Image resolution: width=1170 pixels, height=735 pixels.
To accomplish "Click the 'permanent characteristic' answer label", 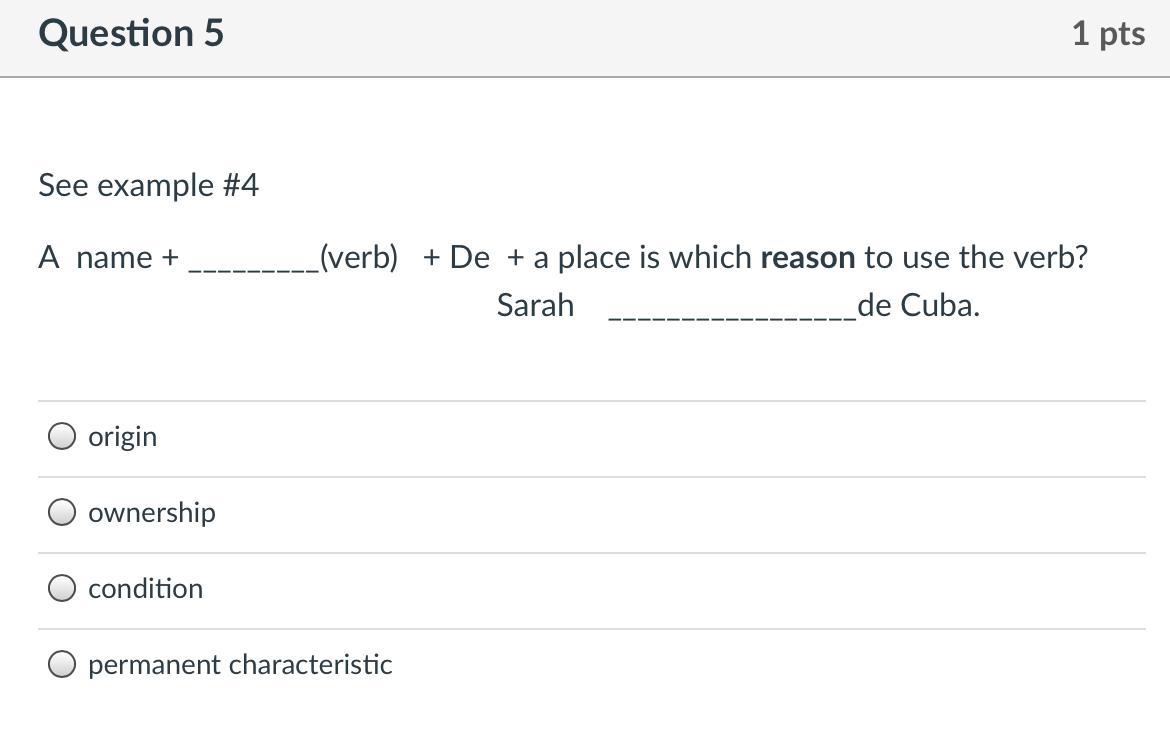I will (240, 664).
